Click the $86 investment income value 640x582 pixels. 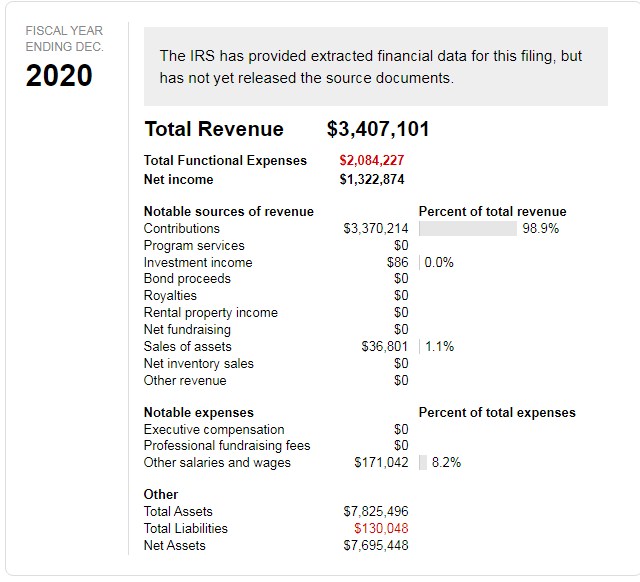397,263
